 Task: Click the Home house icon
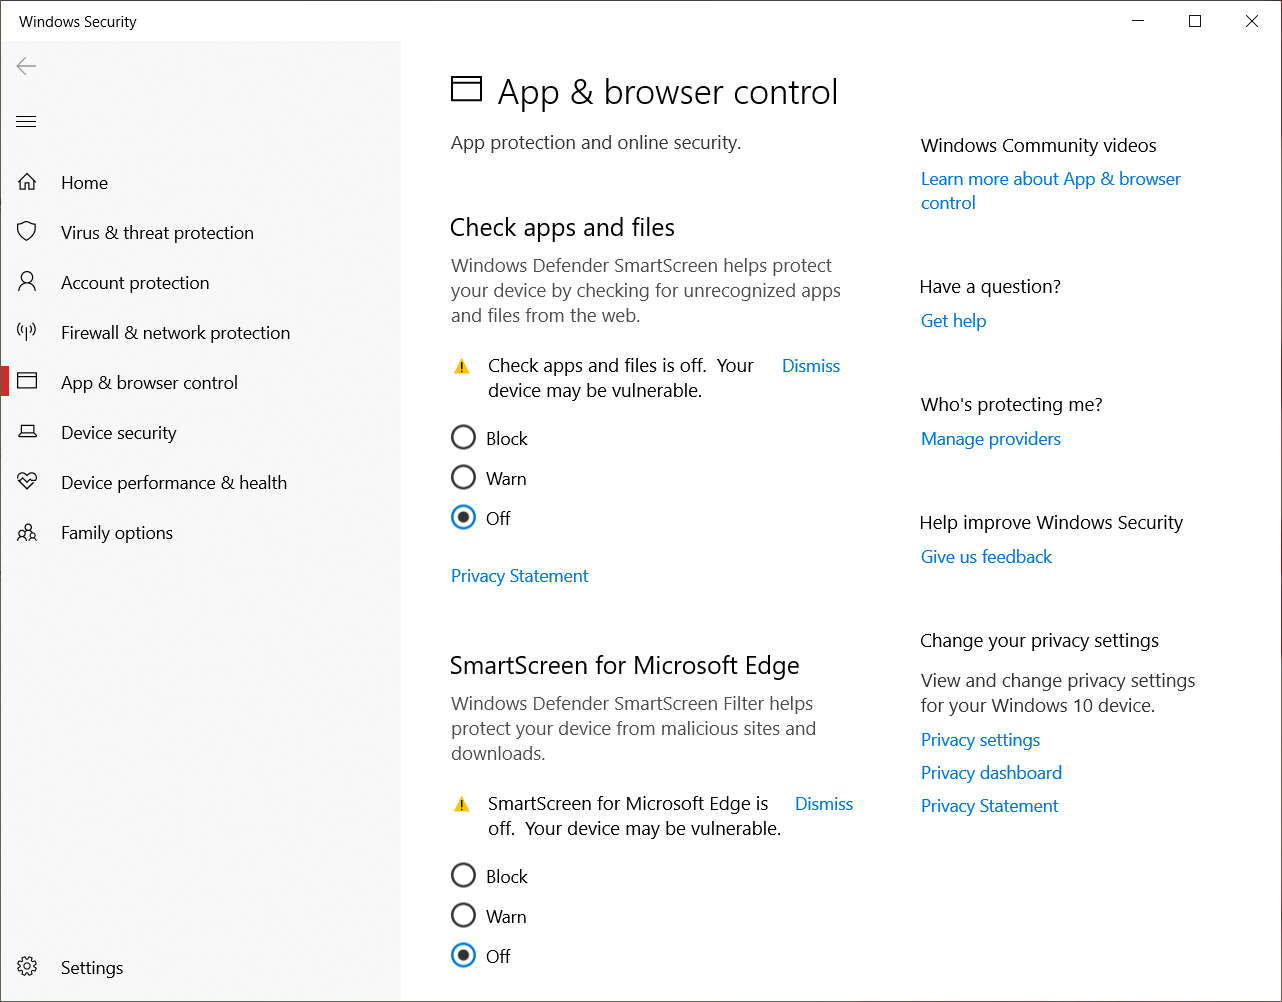(27, 182)
